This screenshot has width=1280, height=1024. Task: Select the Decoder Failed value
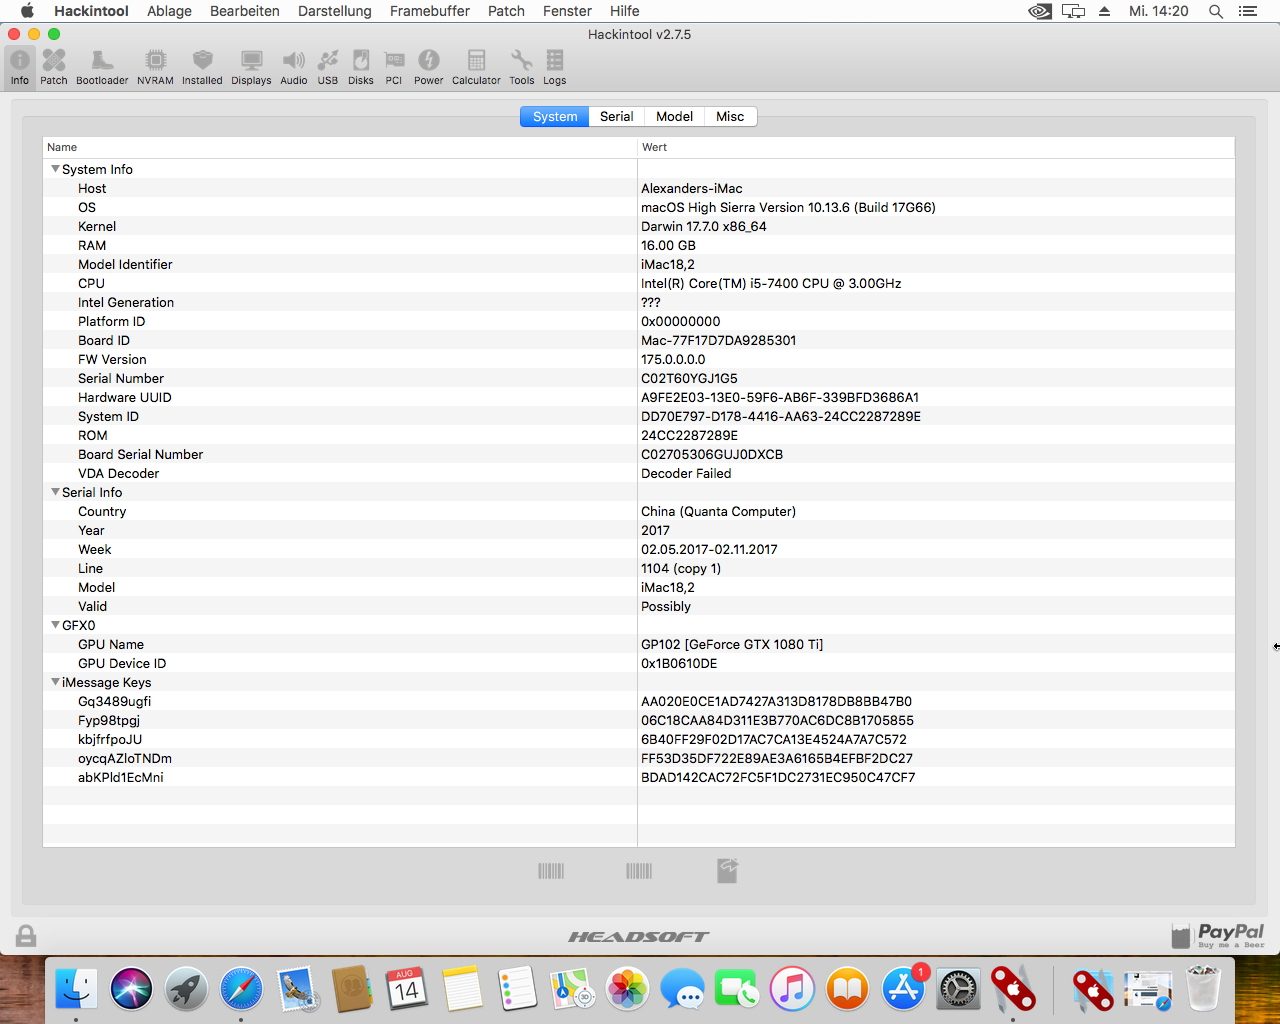[x=686, y=473]
